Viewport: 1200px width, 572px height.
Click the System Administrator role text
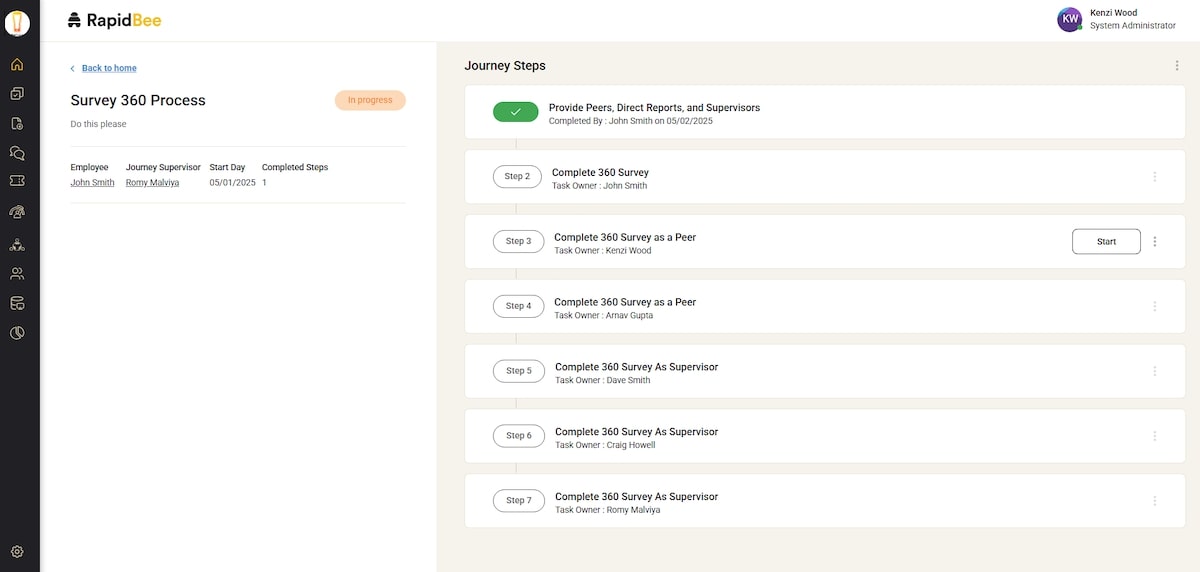click(1133, 26)
